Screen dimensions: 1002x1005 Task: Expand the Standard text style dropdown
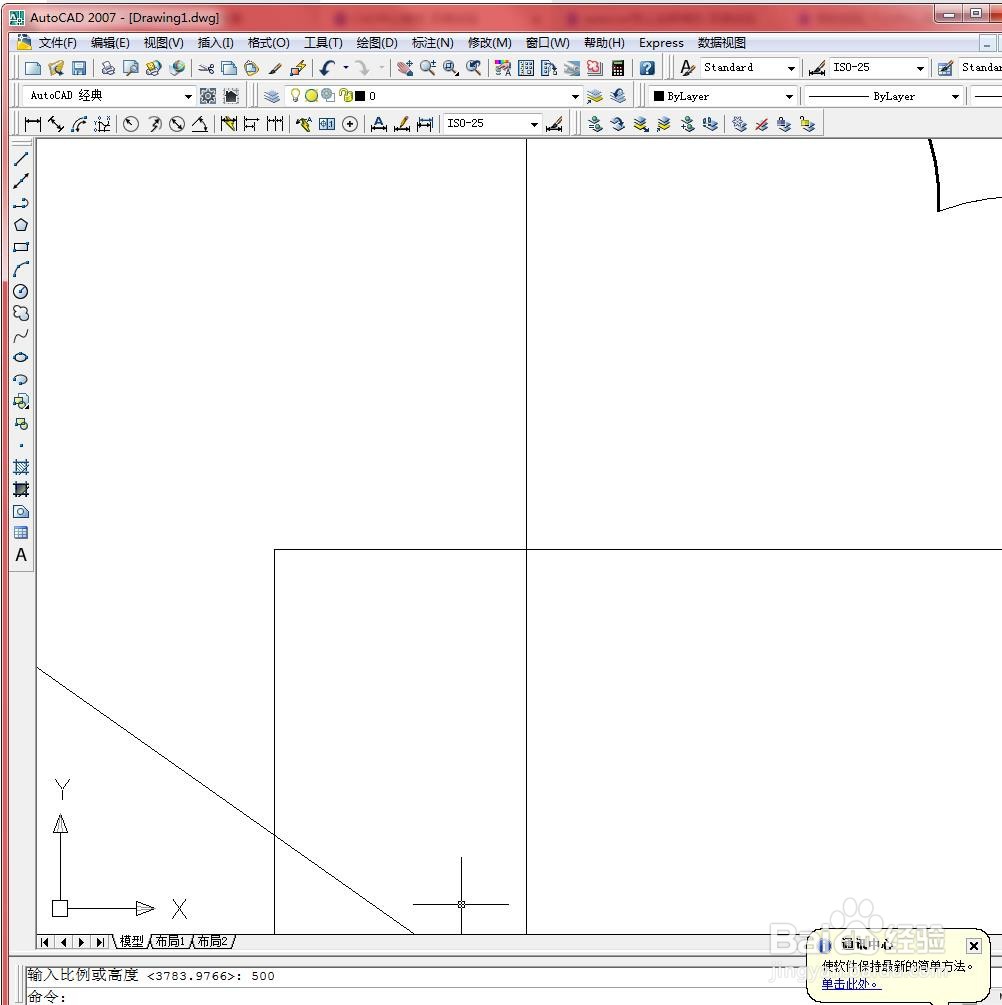[x=791, y=68]
